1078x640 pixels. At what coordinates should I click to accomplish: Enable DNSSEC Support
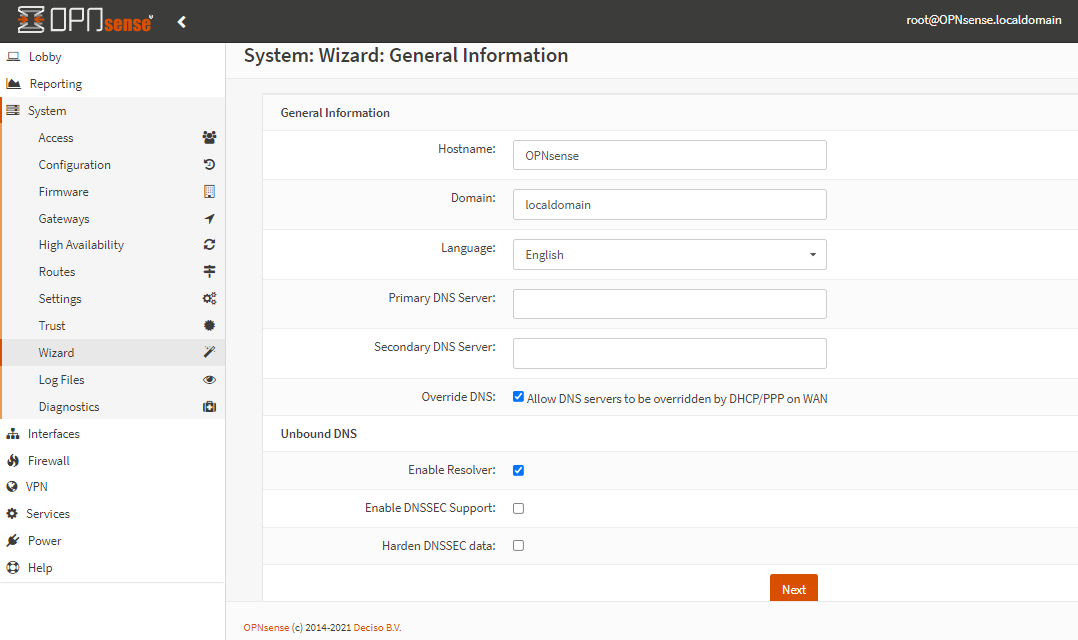tap(518, 508)
